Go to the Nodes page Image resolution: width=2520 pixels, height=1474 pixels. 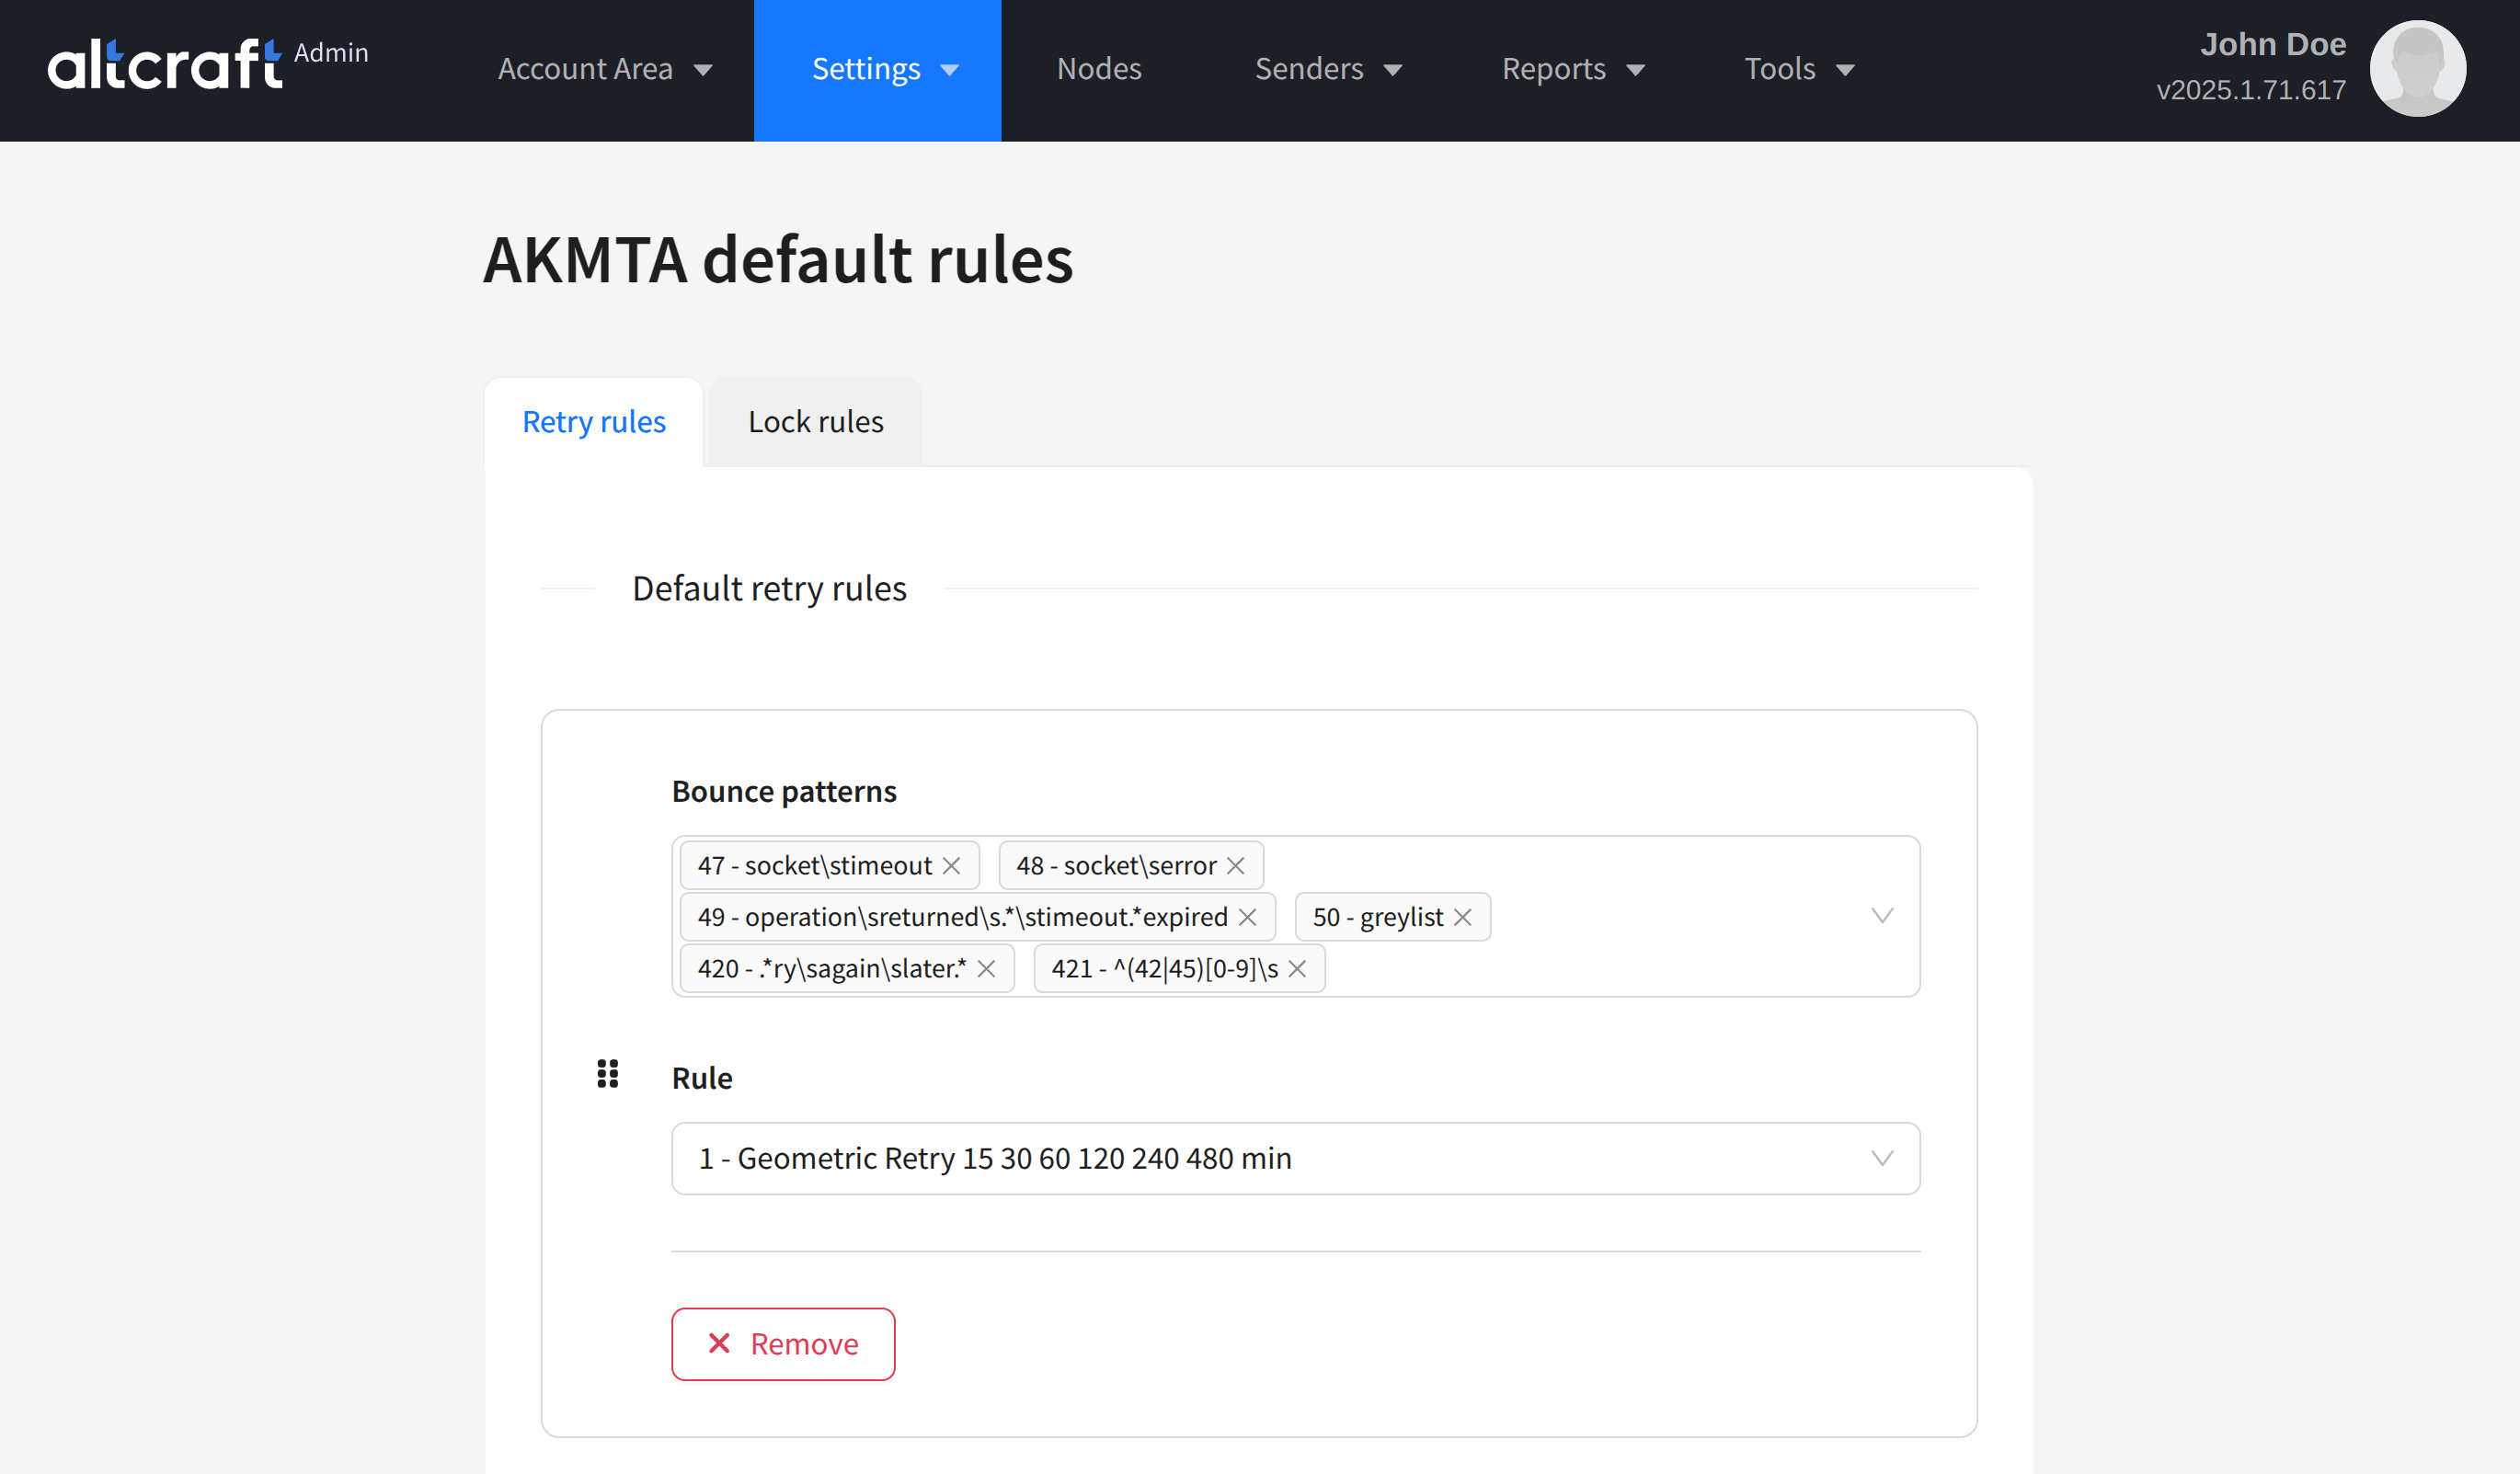coord(1099,69)
